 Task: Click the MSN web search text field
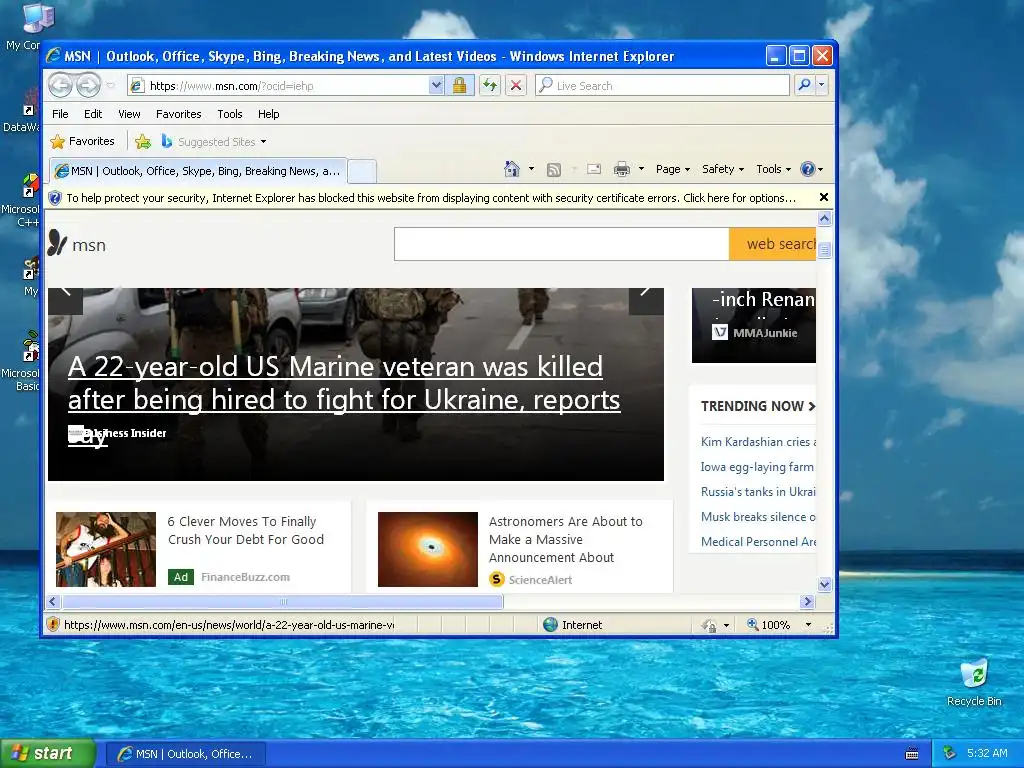(x=561, y=244)
